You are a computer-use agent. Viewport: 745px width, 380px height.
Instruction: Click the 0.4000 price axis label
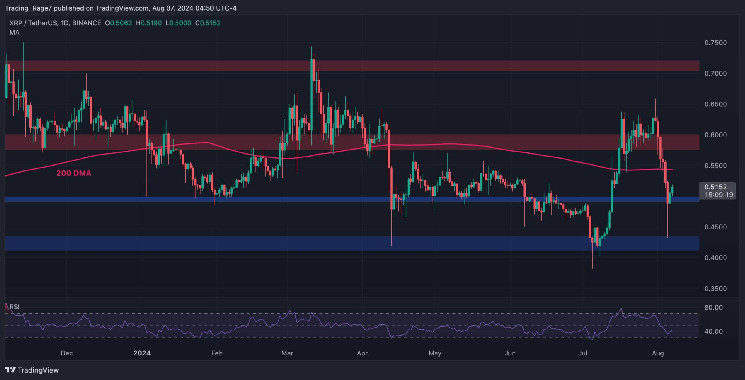coord(715,257)
